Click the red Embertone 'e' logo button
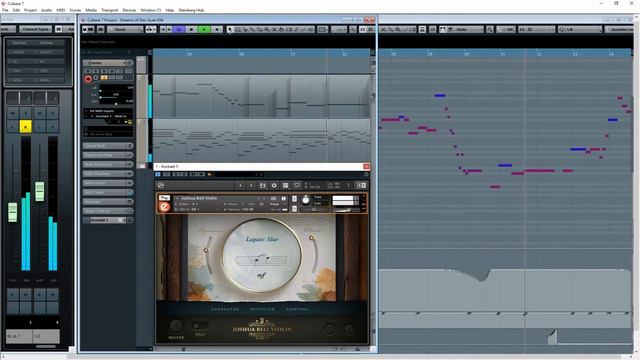 (x=164, y=207)
